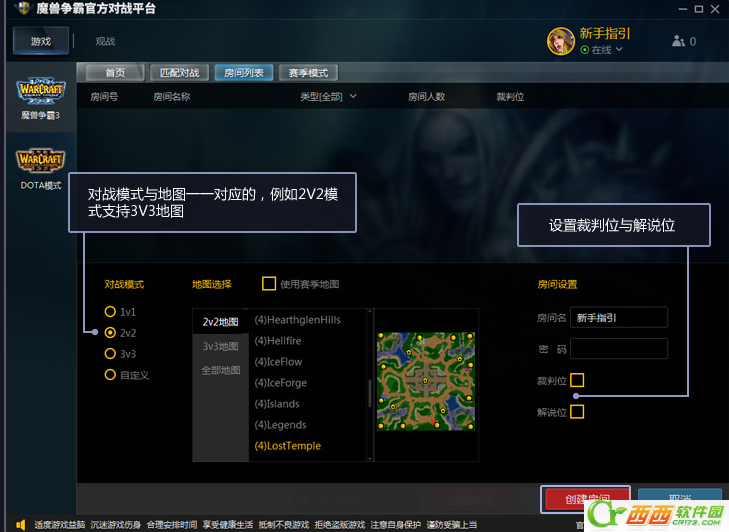Select the (4)Legends map

pos(280,425)
